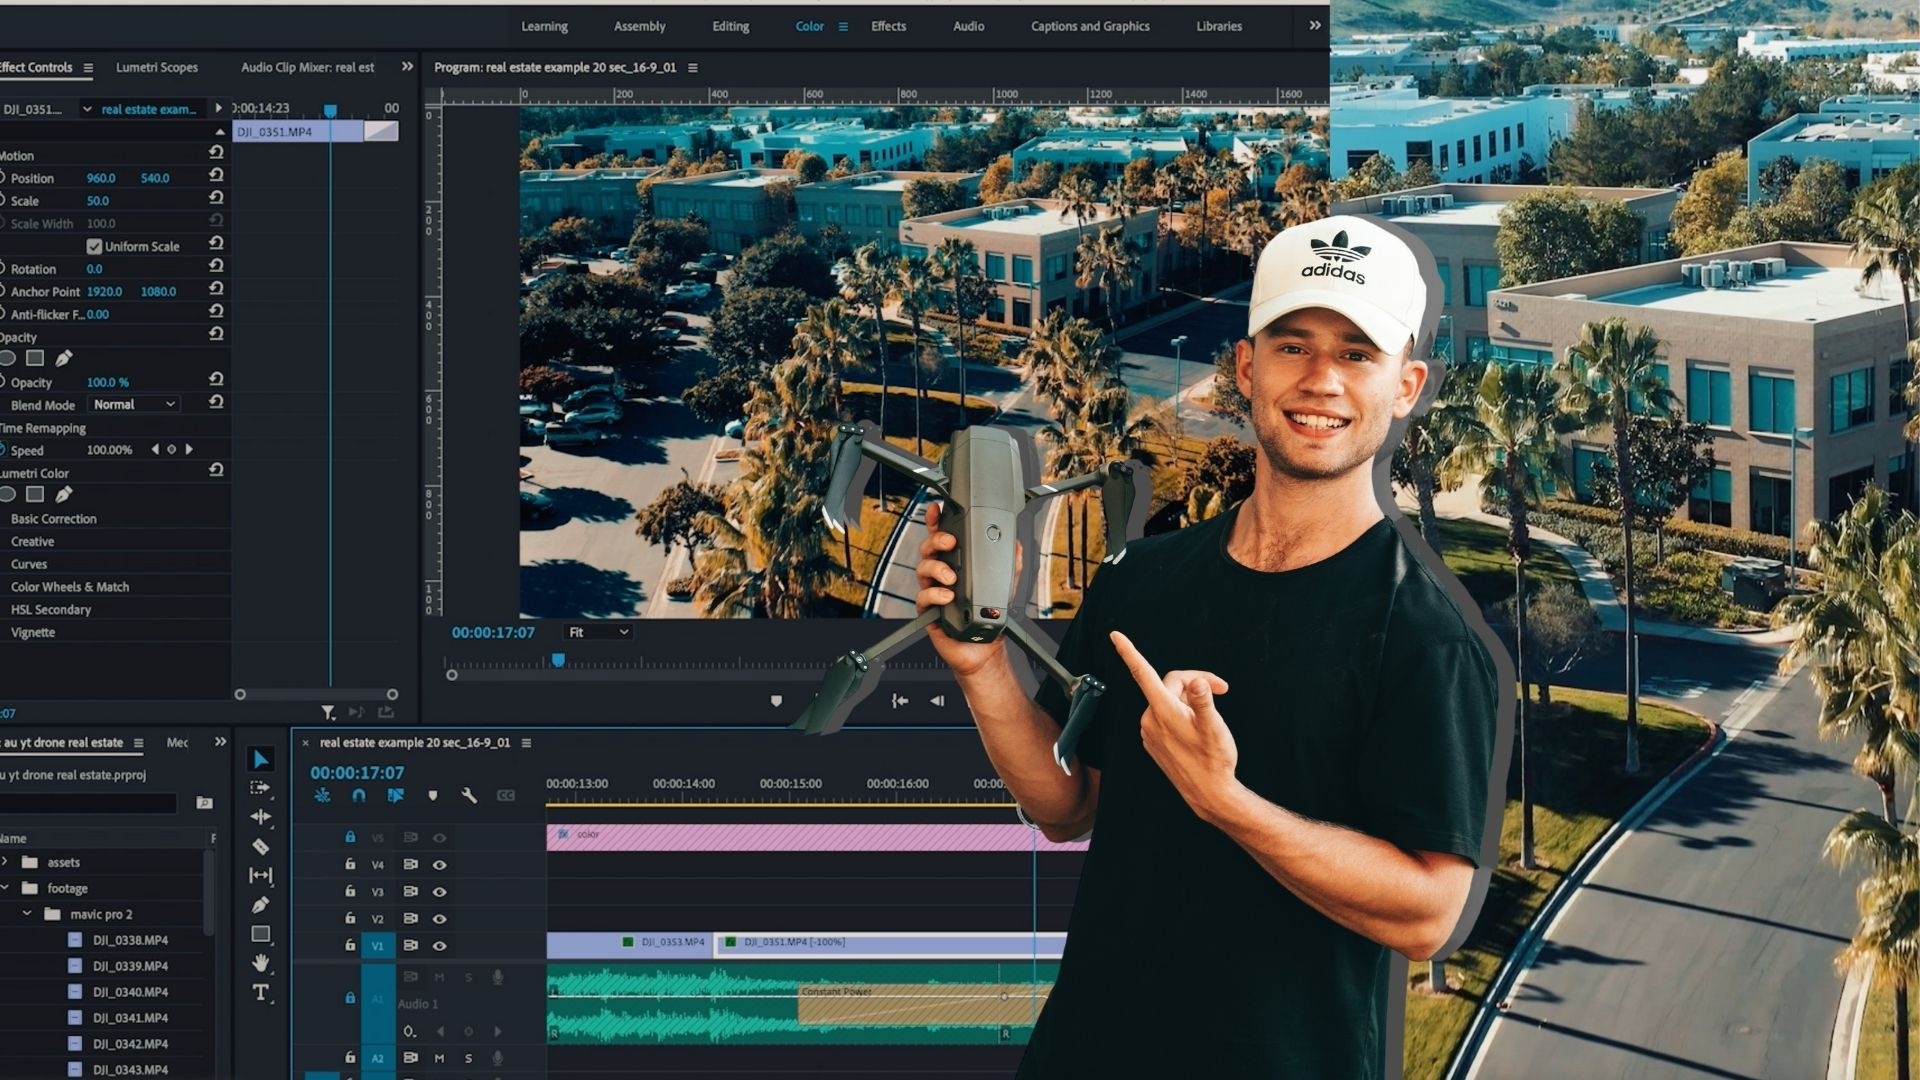
Task: Select the Pen tool in toolbar
Action: coord(260,905)
